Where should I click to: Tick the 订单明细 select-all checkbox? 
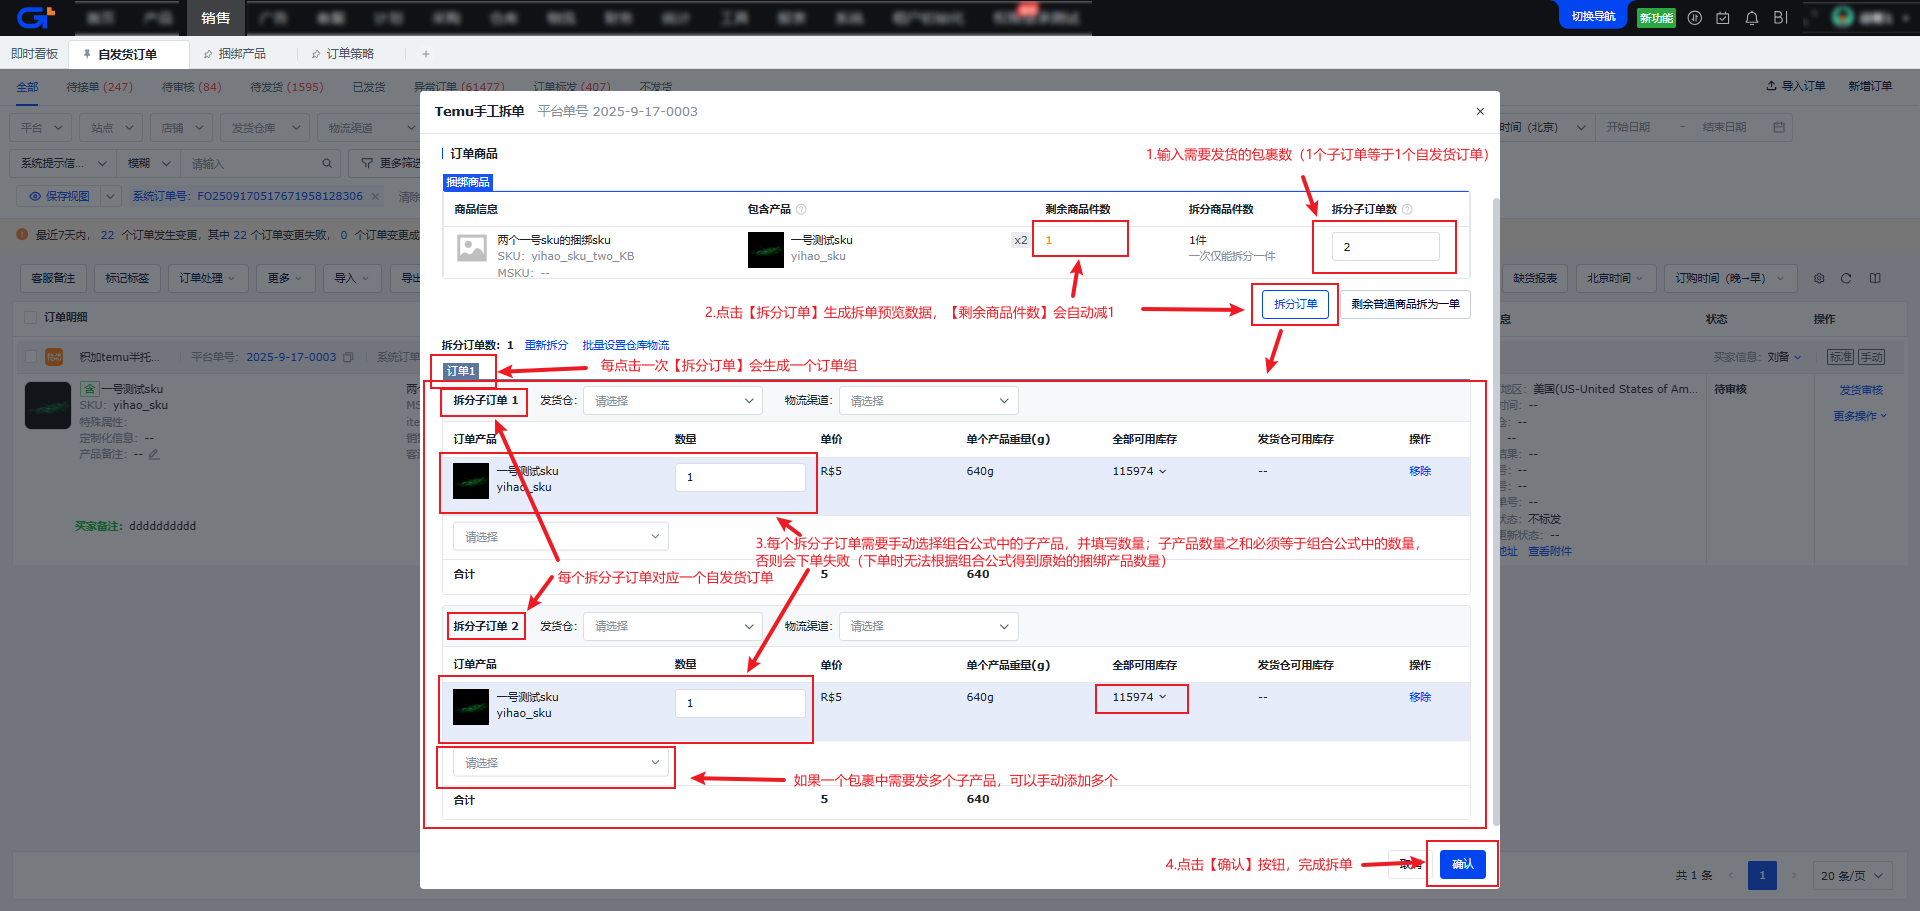[31, 317]
